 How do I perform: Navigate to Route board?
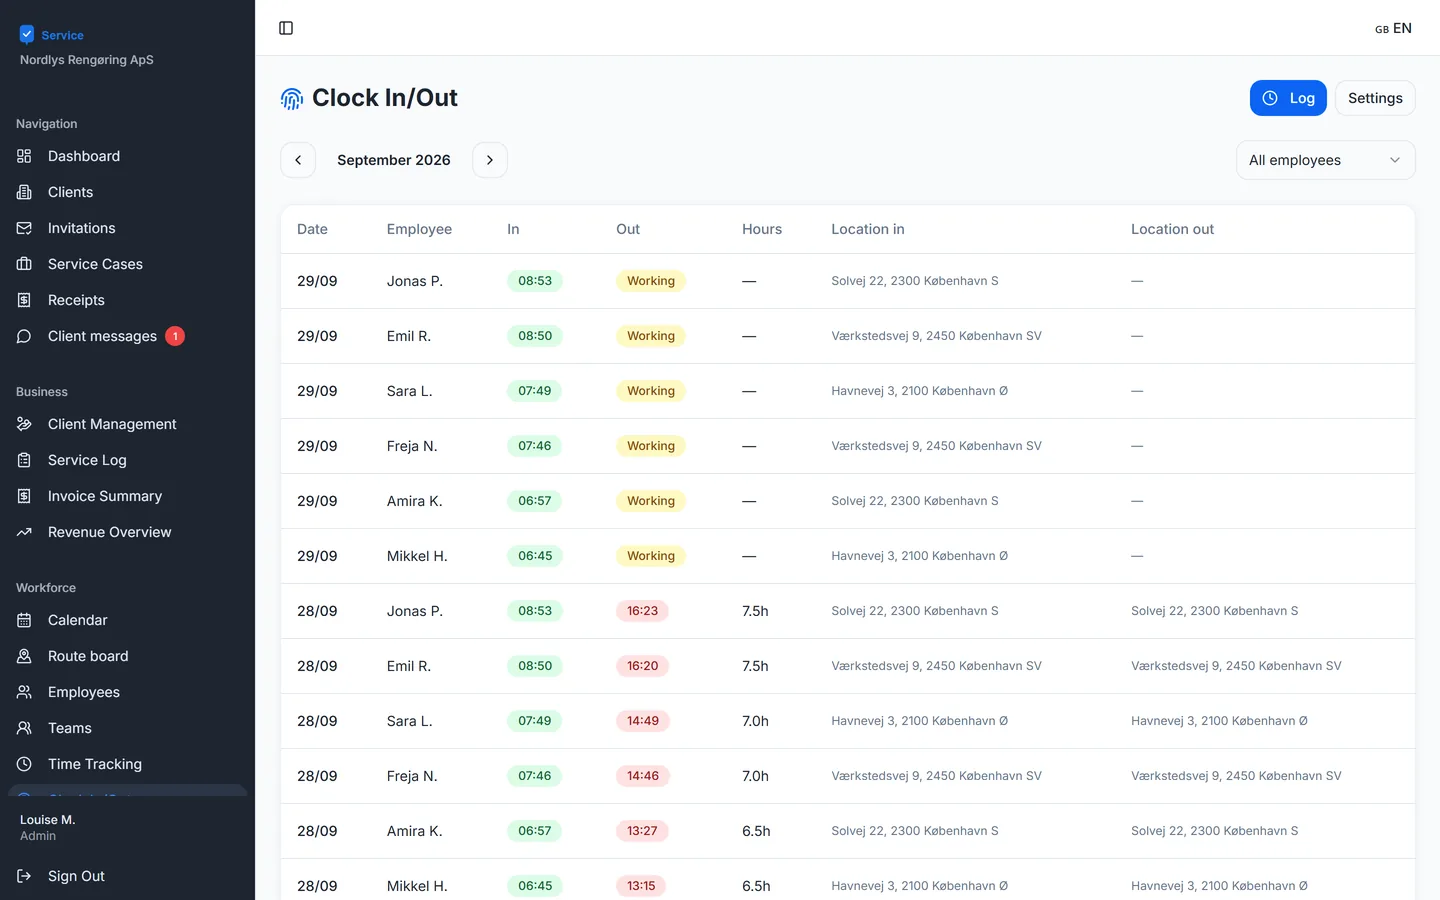[127, 656]
